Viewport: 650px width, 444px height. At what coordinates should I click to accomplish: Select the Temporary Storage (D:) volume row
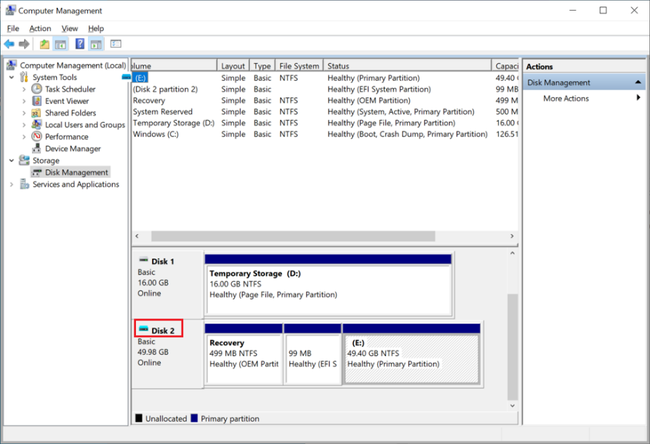point(325,123)
